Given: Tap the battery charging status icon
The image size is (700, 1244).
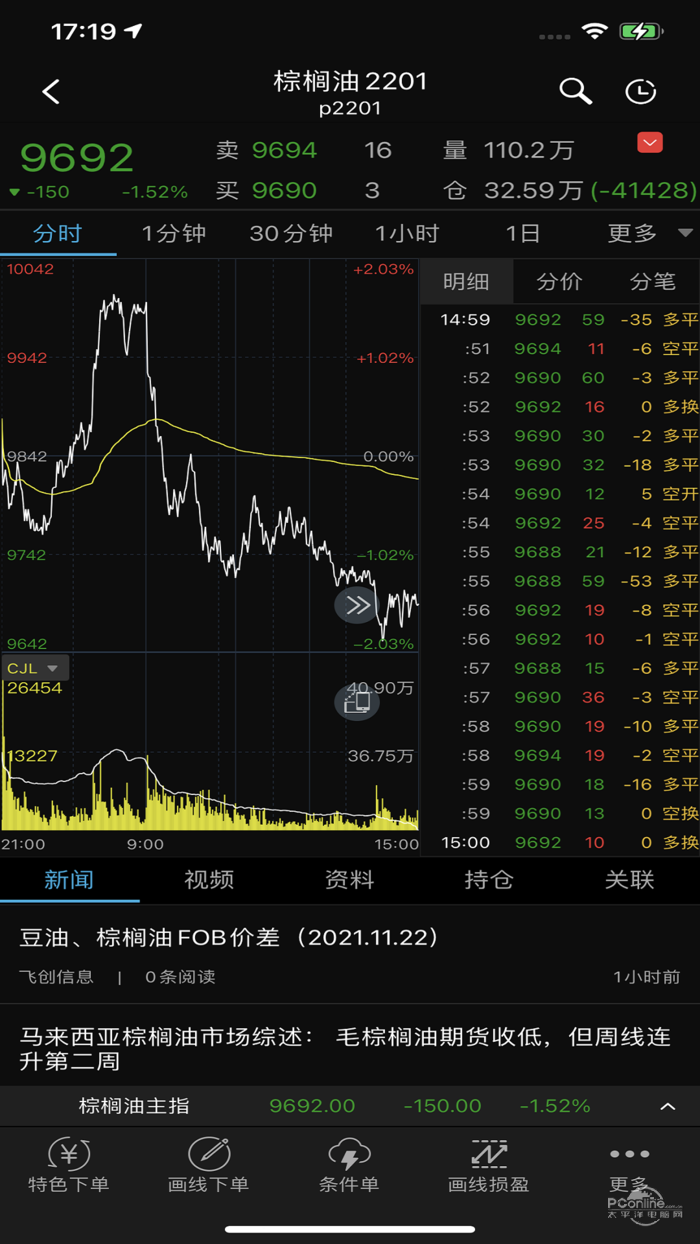Looking at the screenshot, I should pyautogui.click(x=641, y=31).
